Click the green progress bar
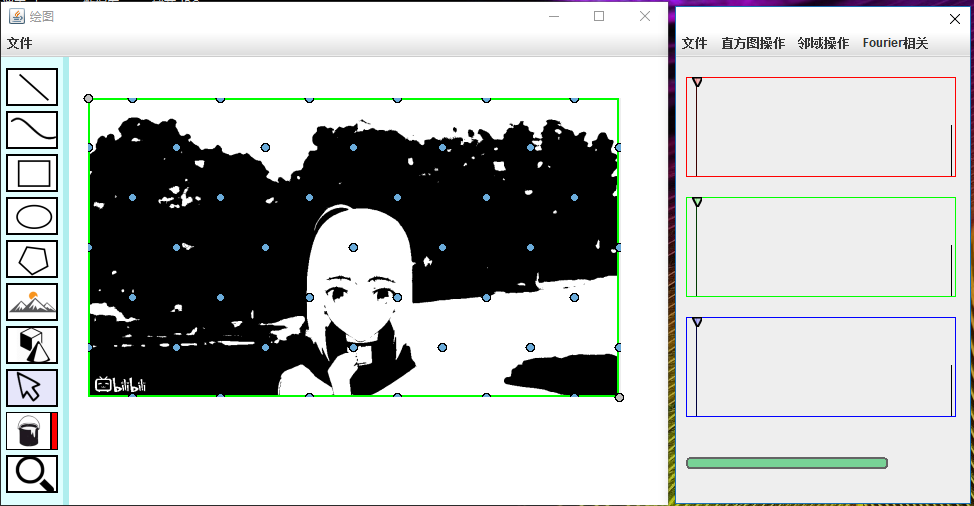Image resolution: width=974 pixels, height=506 pixels. 787,463
